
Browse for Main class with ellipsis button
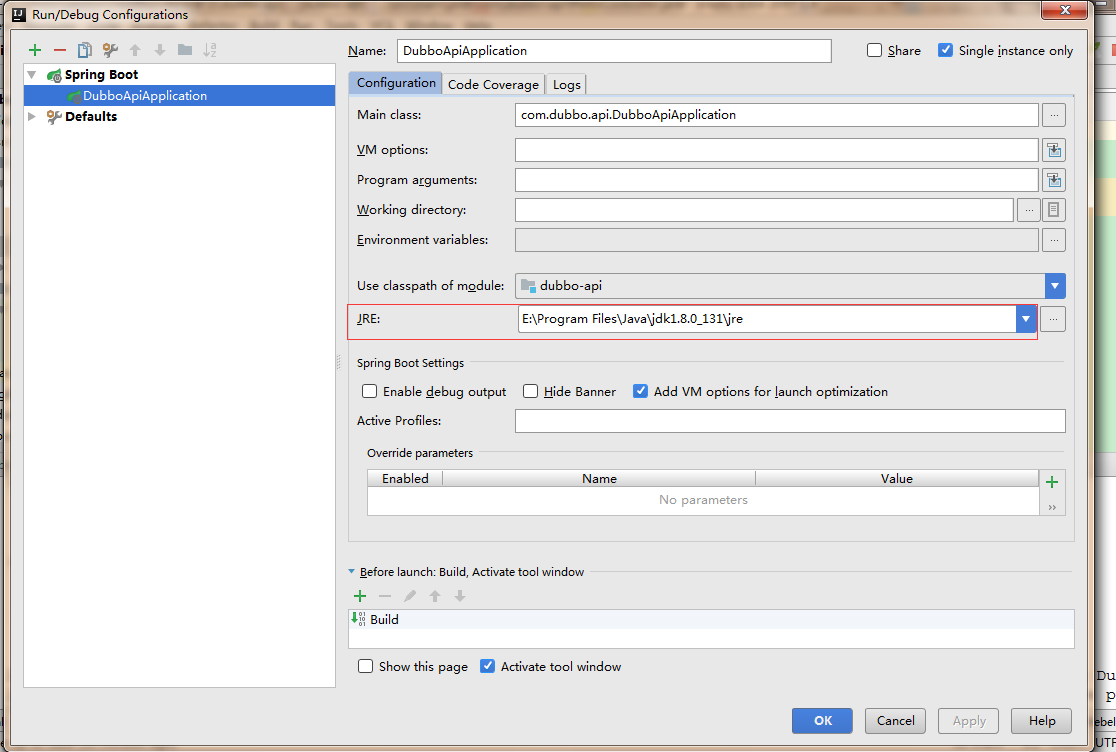pyautogui.click(x=1053, y=115)
